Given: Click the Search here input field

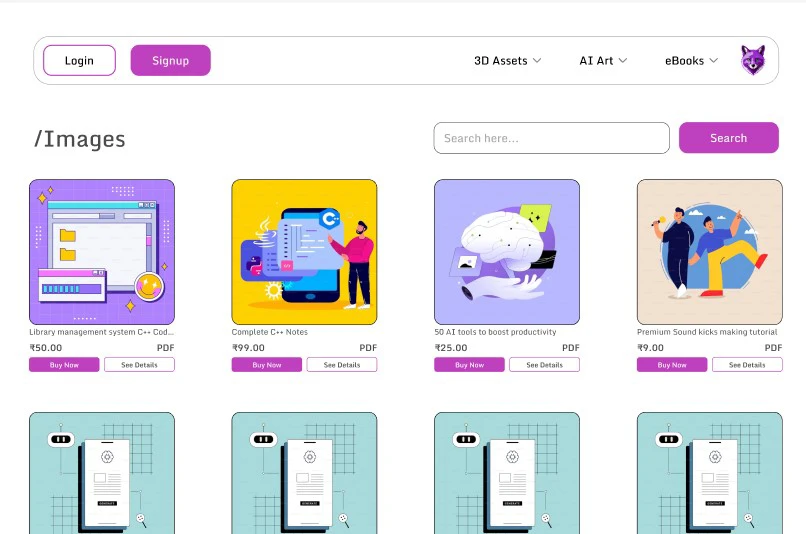Looking at the screenshot, I should (552, 138).
